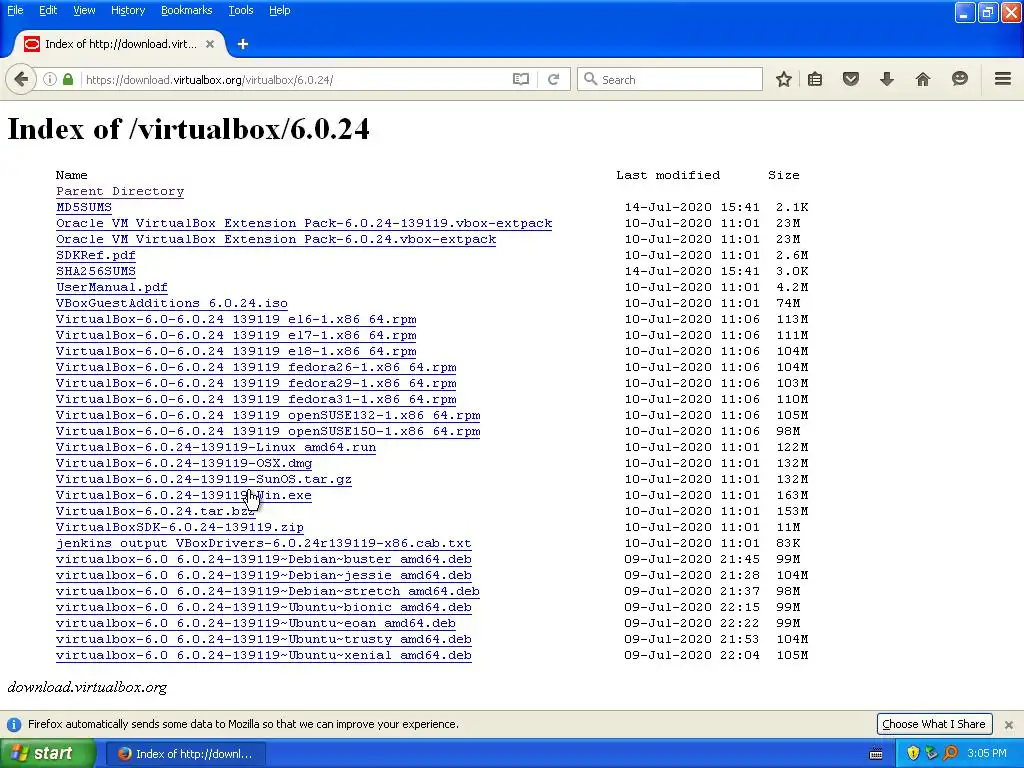This screenshot has width=1024, height=768.
Task: Go to the Firefox home page
Action: 923,80
